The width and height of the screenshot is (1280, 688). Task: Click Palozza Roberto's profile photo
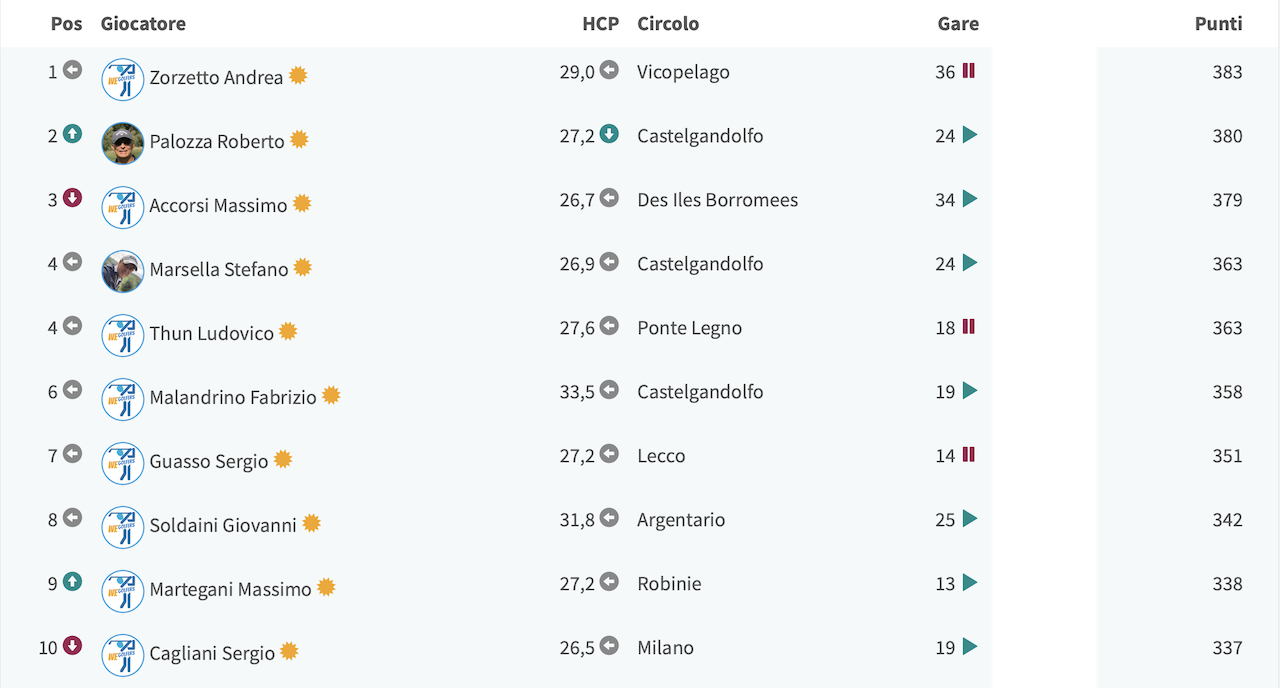pyautogui.click(x=123, y=143)
